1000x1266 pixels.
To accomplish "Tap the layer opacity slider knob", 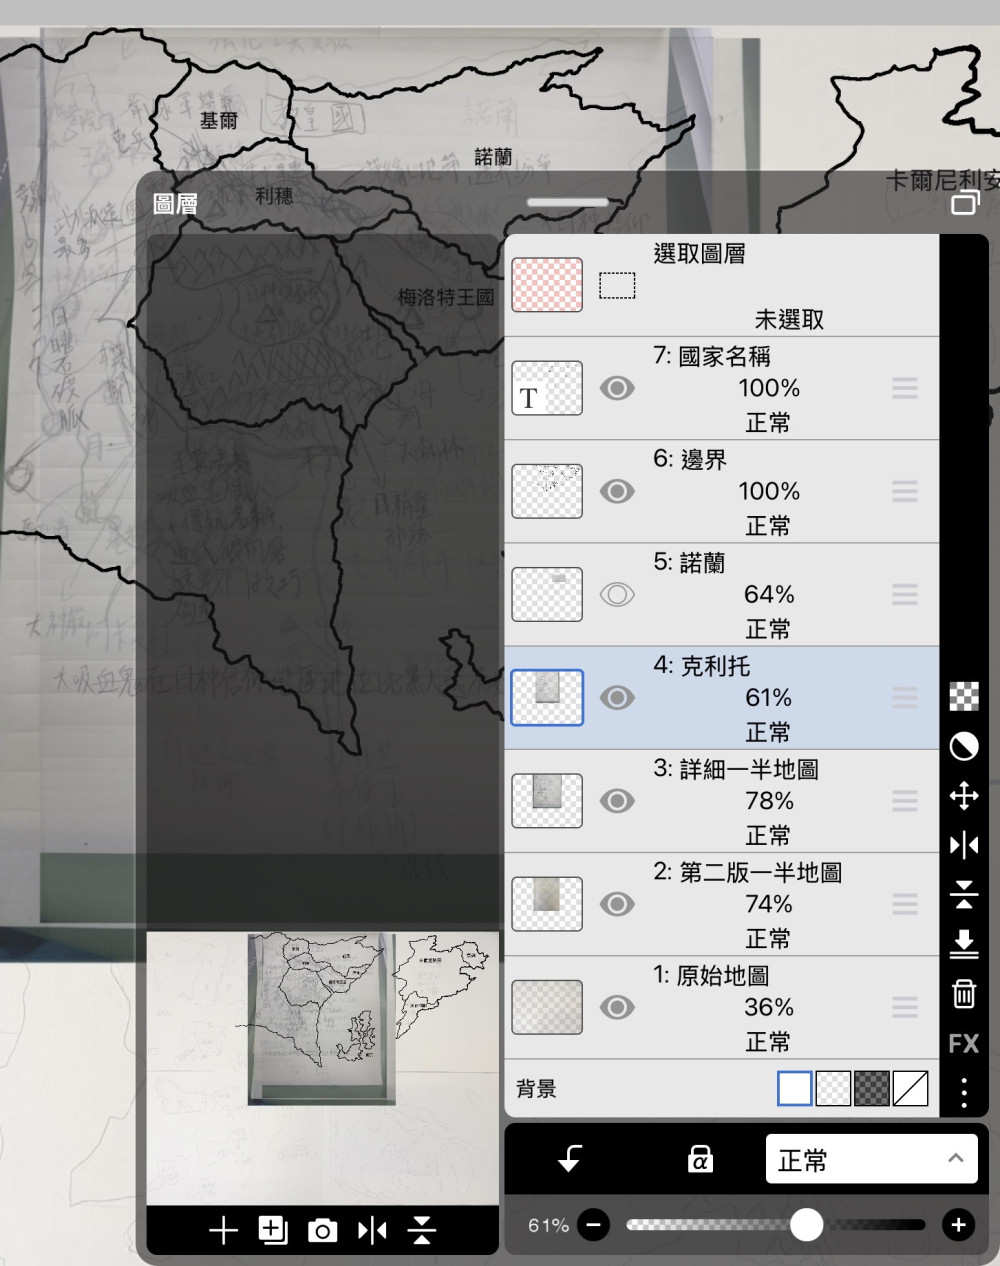I will pyautogui.click(x=806, y=1225).
